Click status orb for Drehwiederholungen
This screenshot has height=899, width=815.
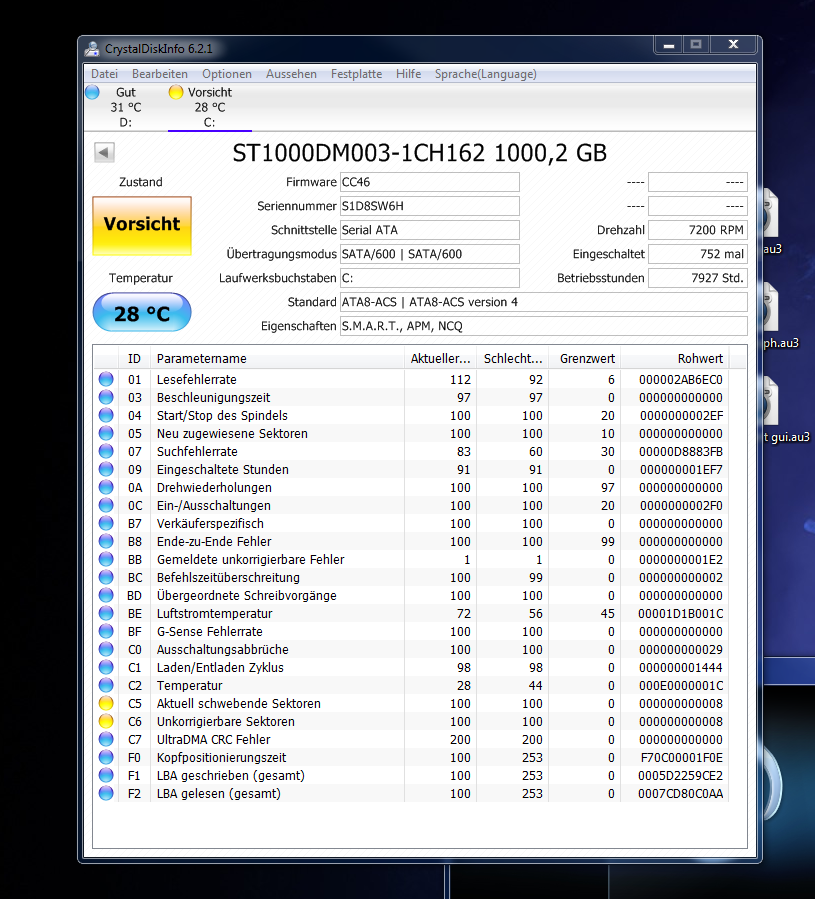106,487
